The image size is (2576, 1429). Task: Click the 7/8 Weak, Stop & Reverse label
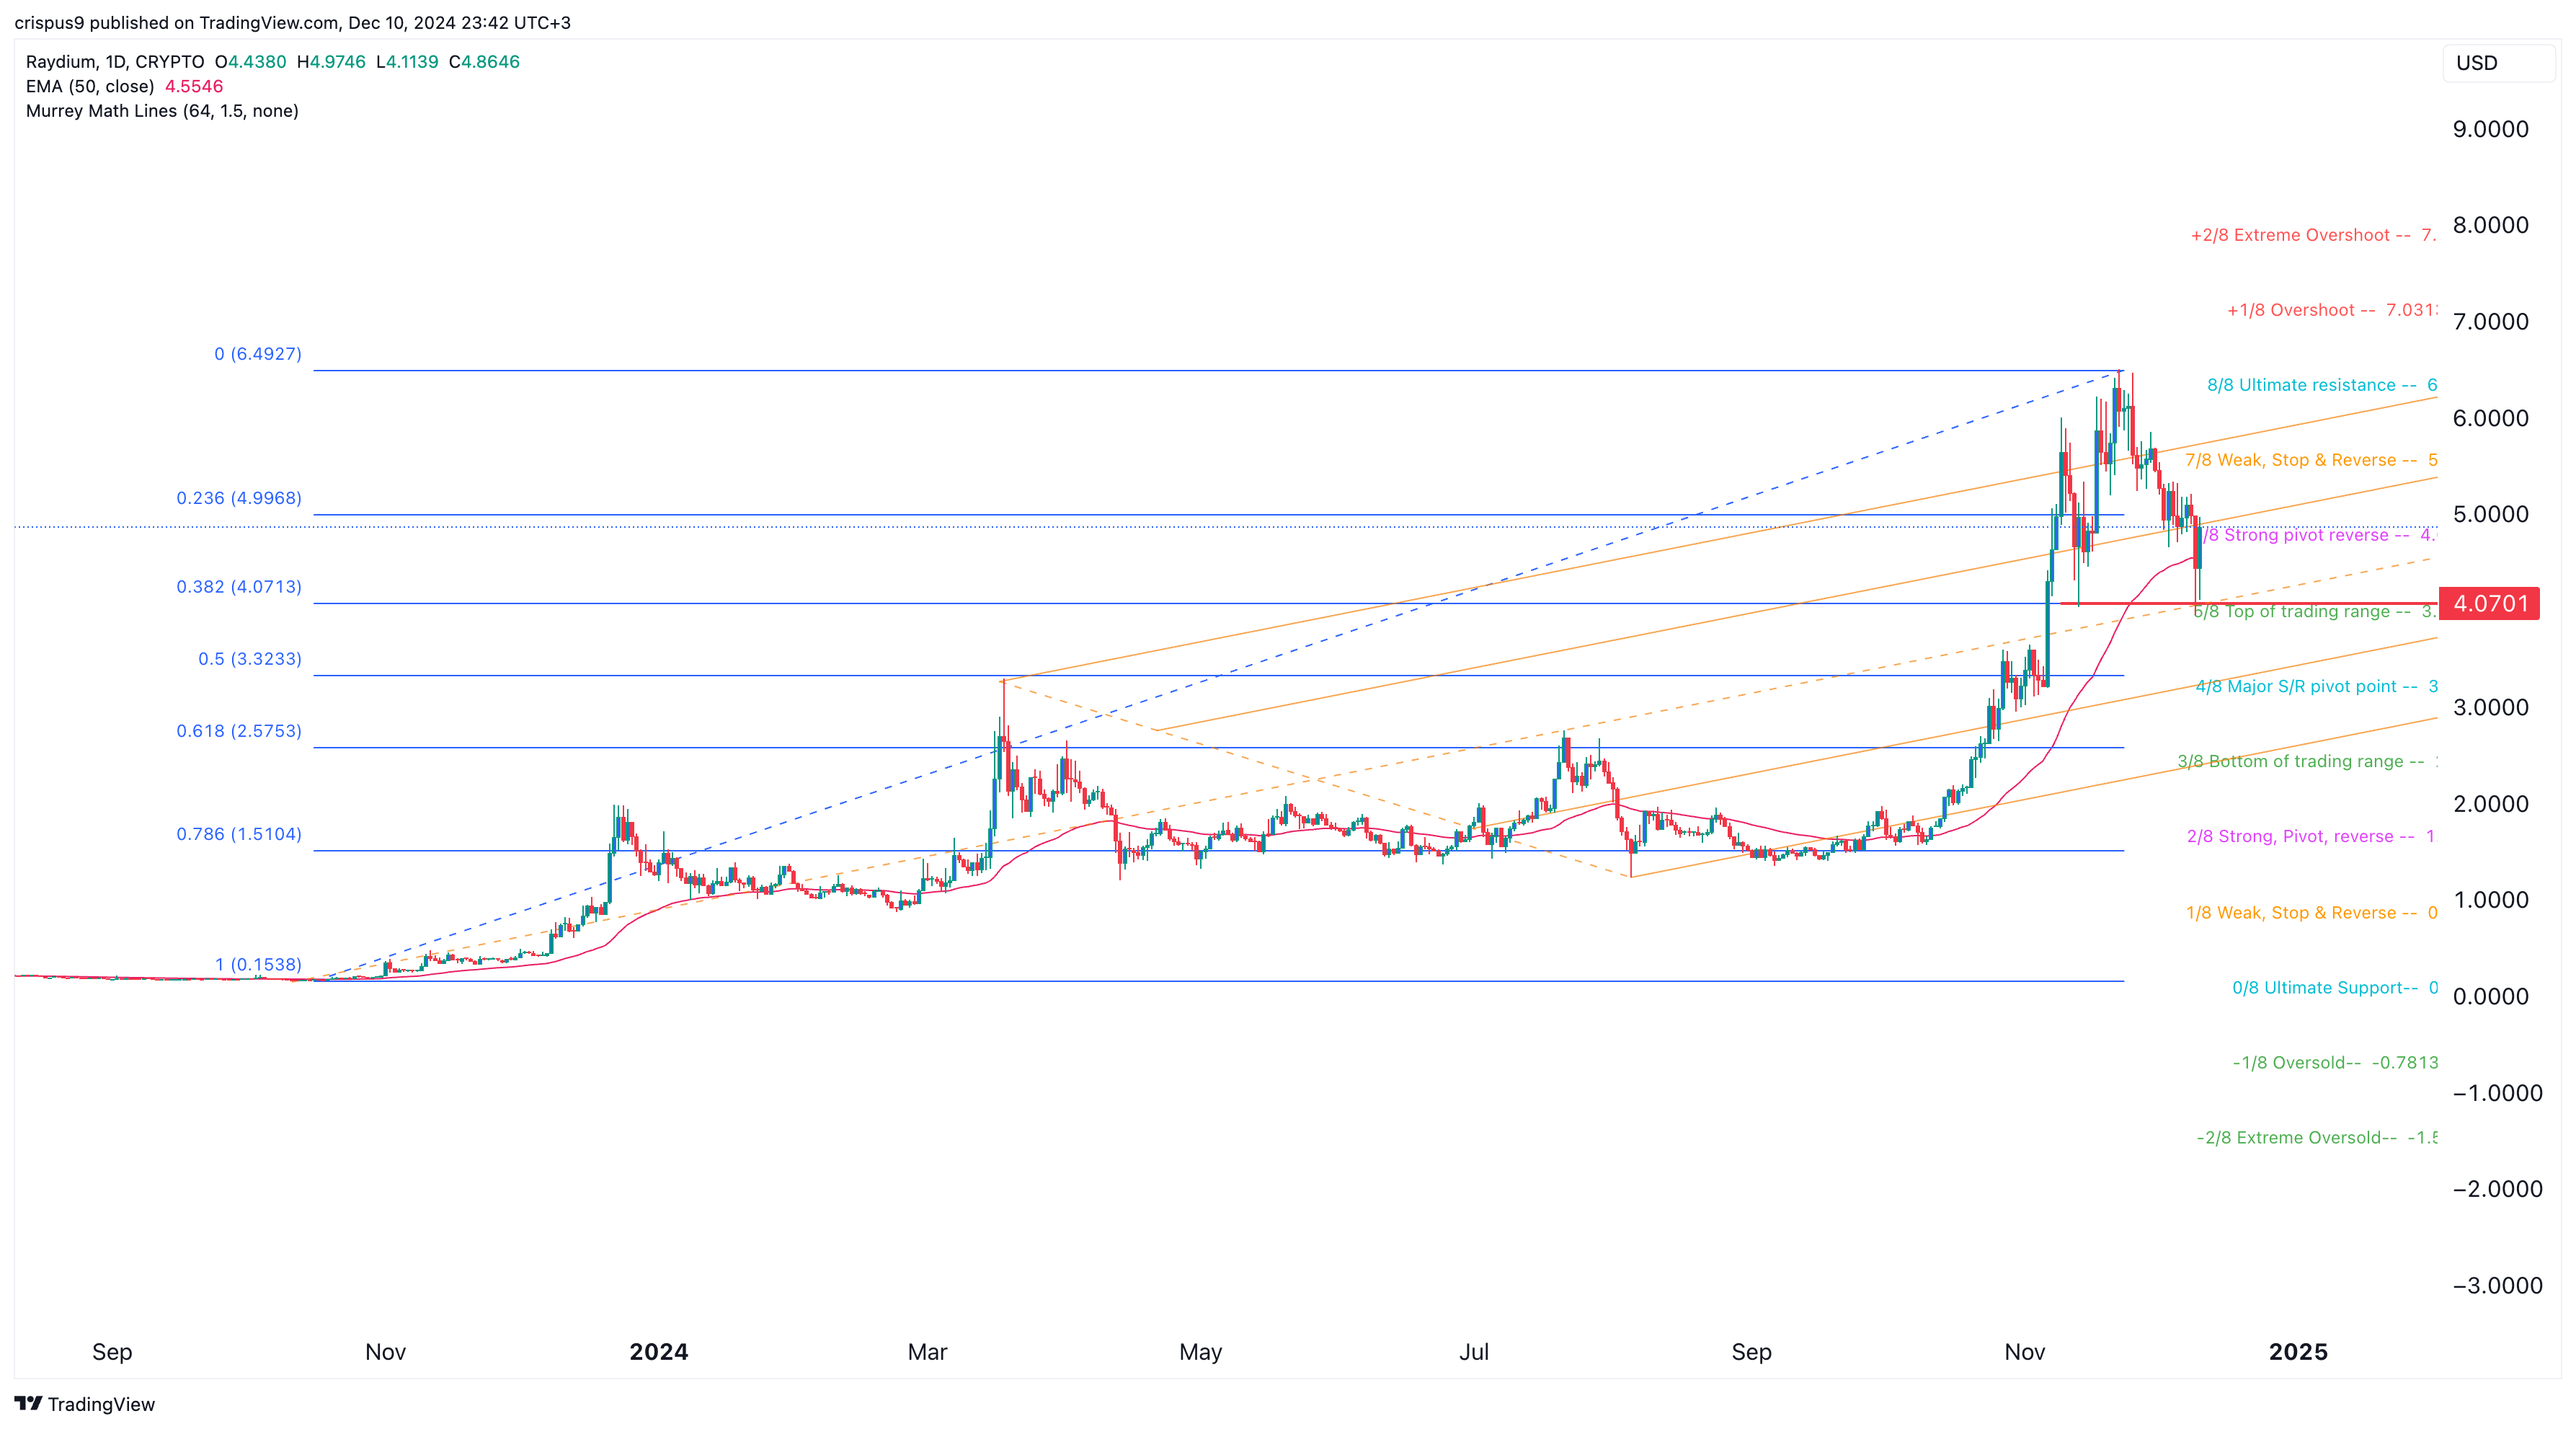tap(2310, 460)
